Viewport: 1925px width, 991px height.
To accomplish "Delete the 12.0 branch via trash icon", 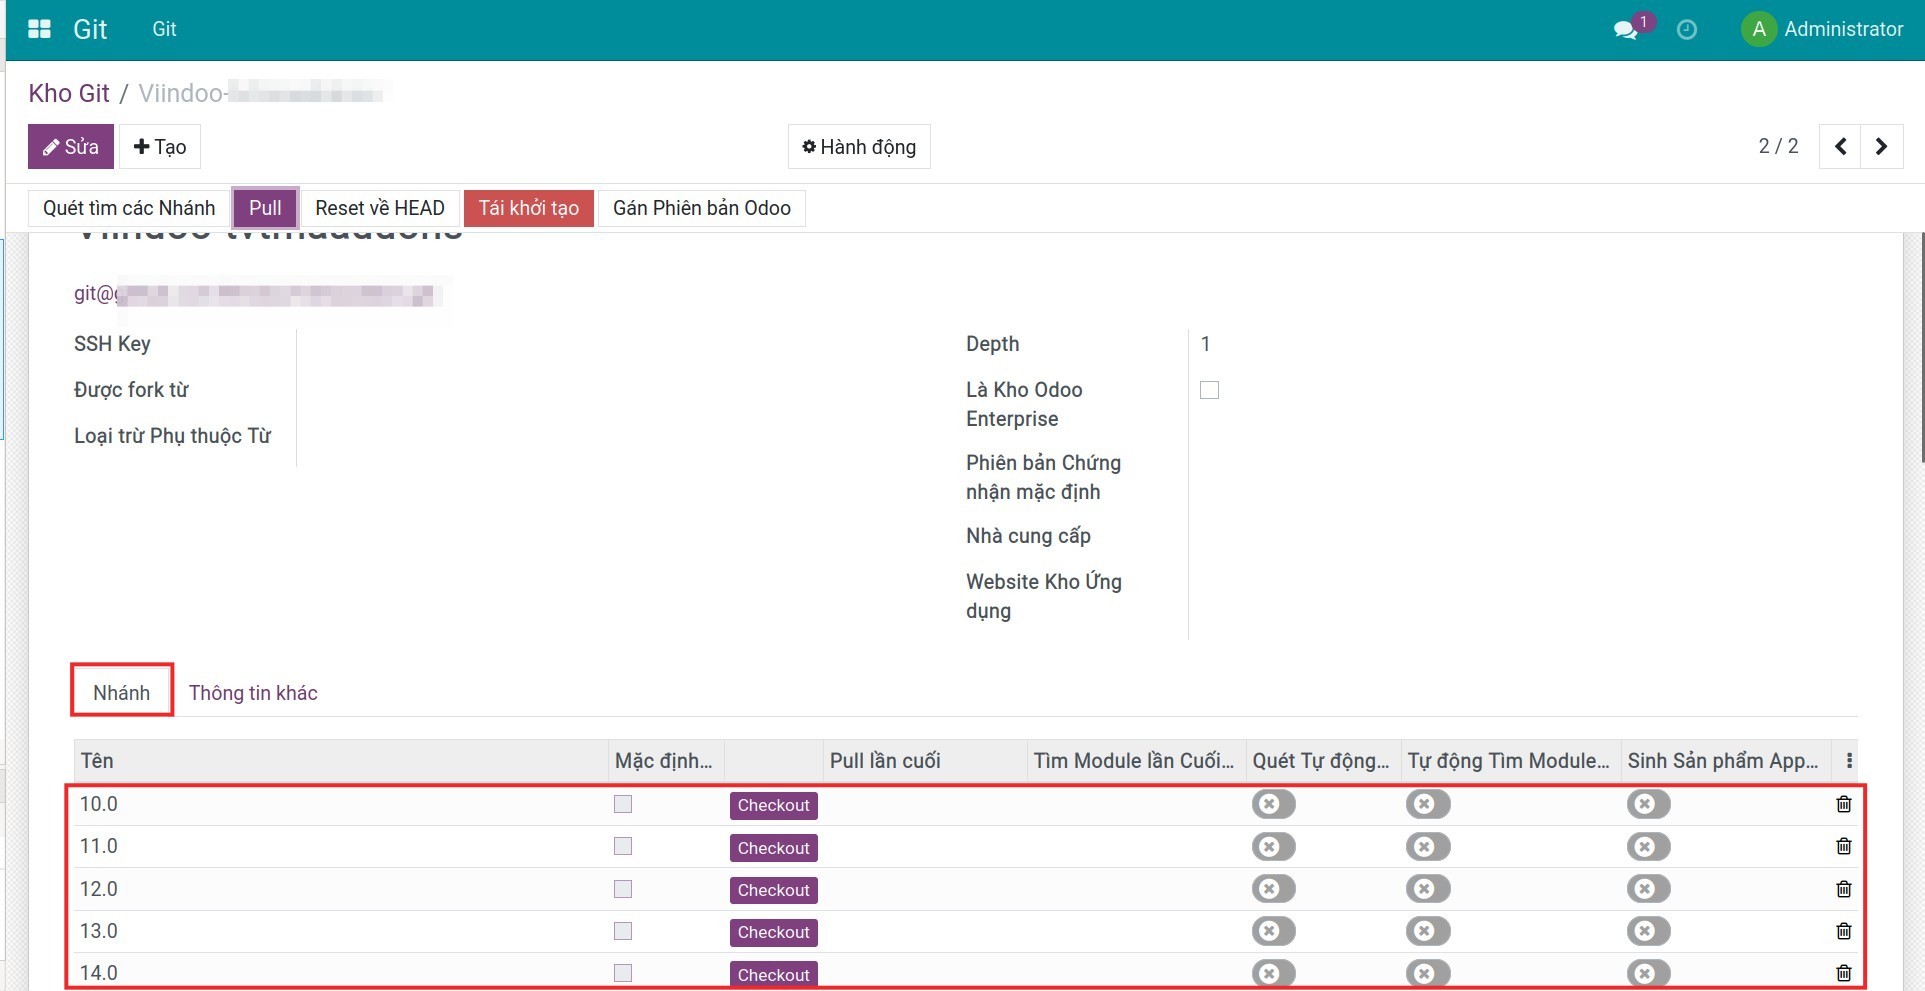I will [x=1843, y=889].
